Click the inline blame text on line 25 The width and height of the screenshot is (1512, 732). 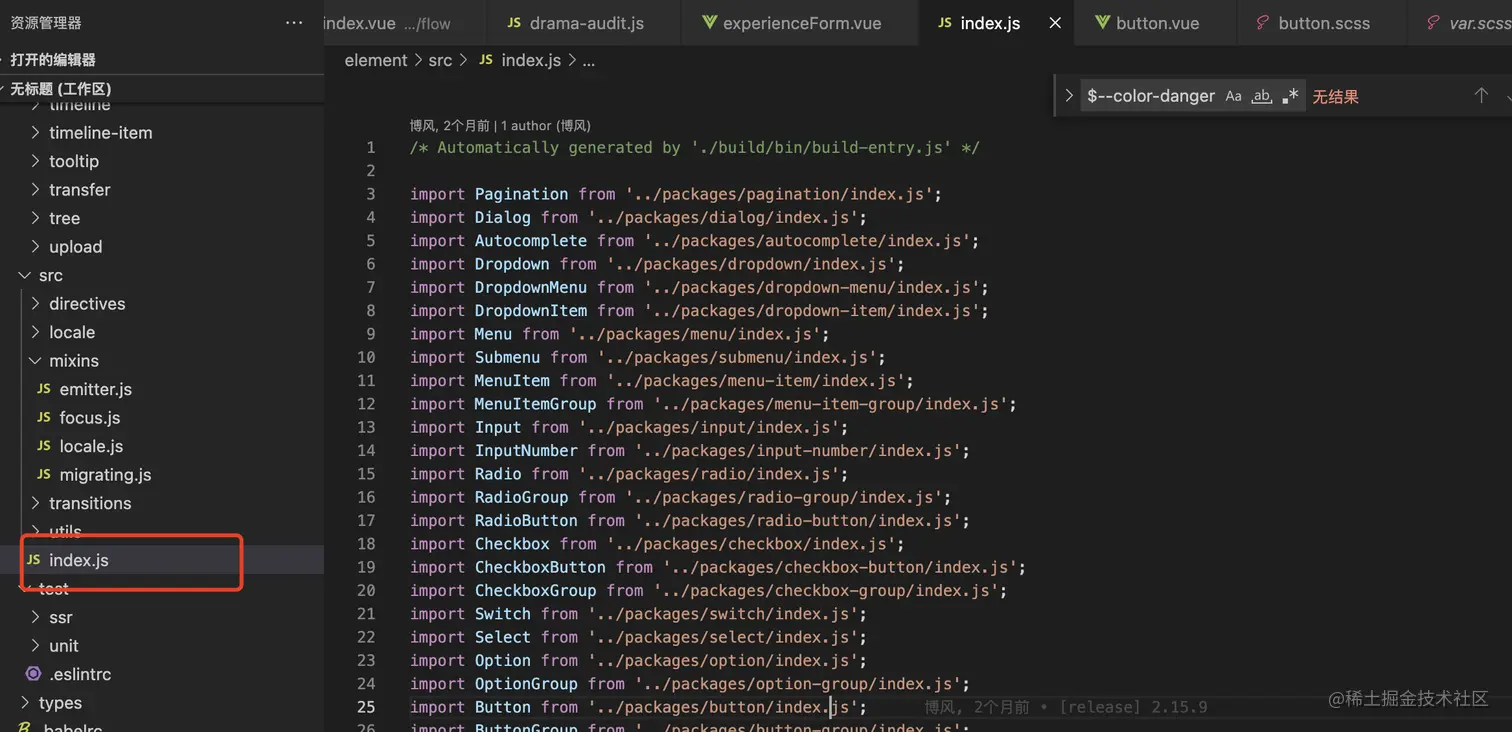coord(1065,707)
